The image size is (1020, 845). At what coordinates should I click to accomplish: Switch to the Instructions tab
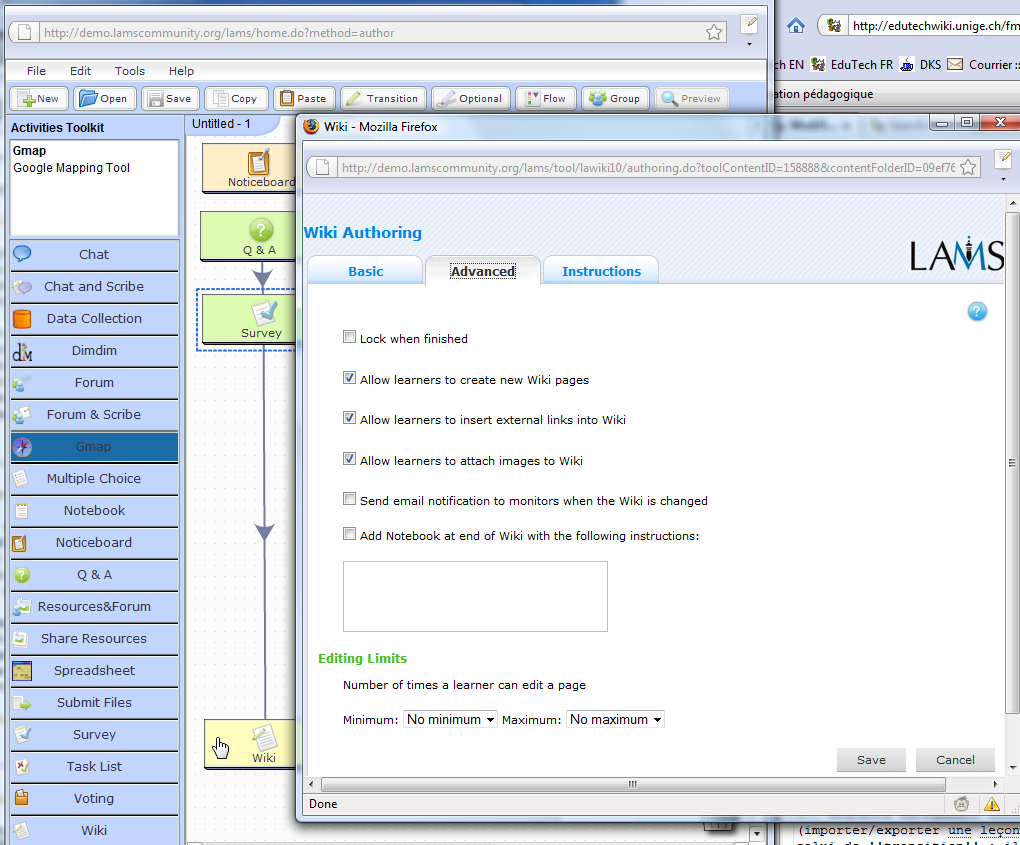tap(601, 271)
